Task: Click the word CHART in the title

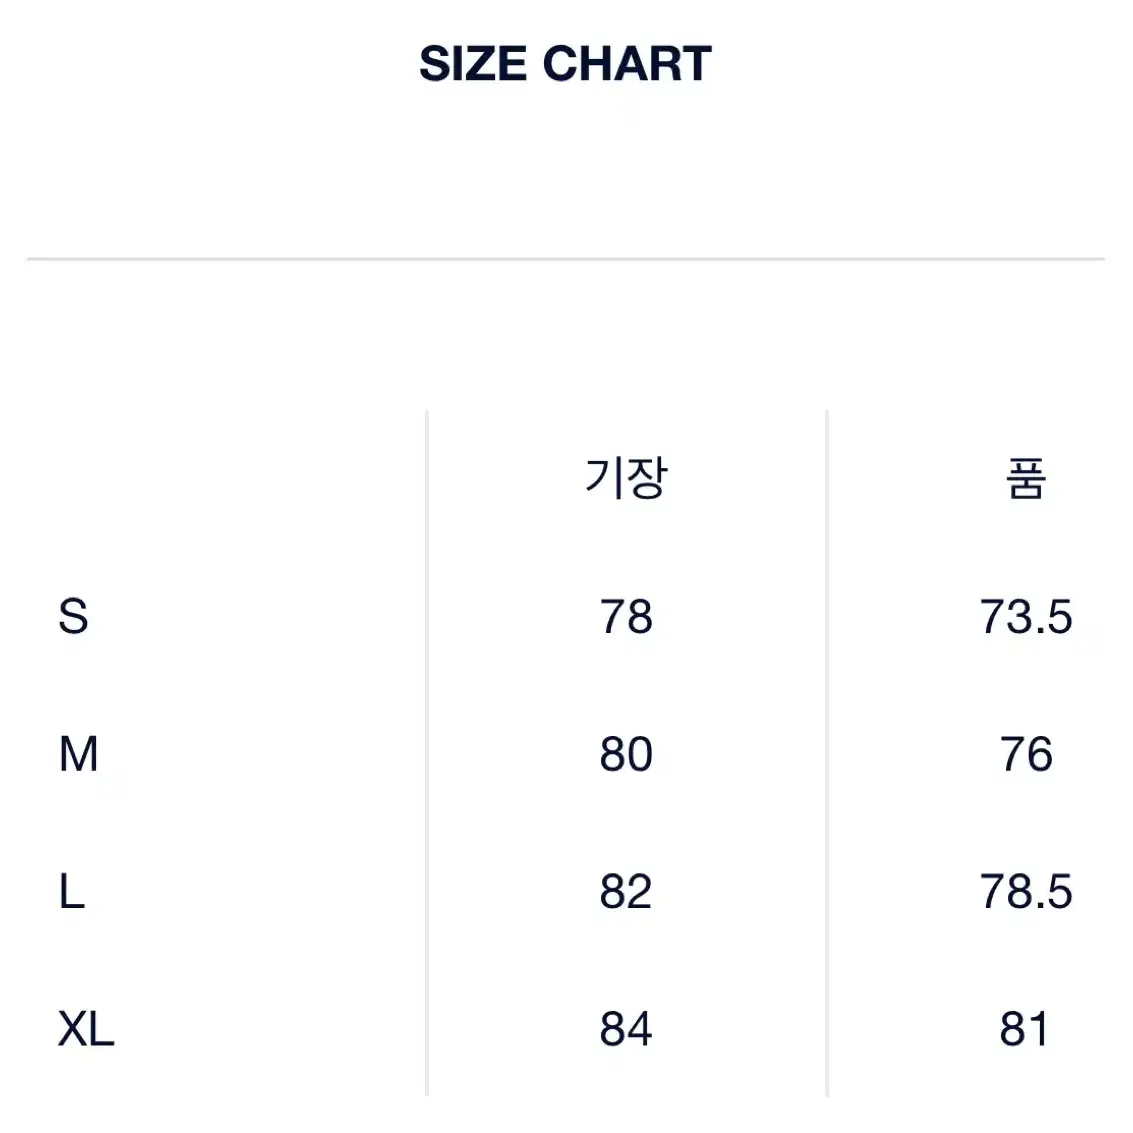Action: pyautogui.click(x=627, y=64)
